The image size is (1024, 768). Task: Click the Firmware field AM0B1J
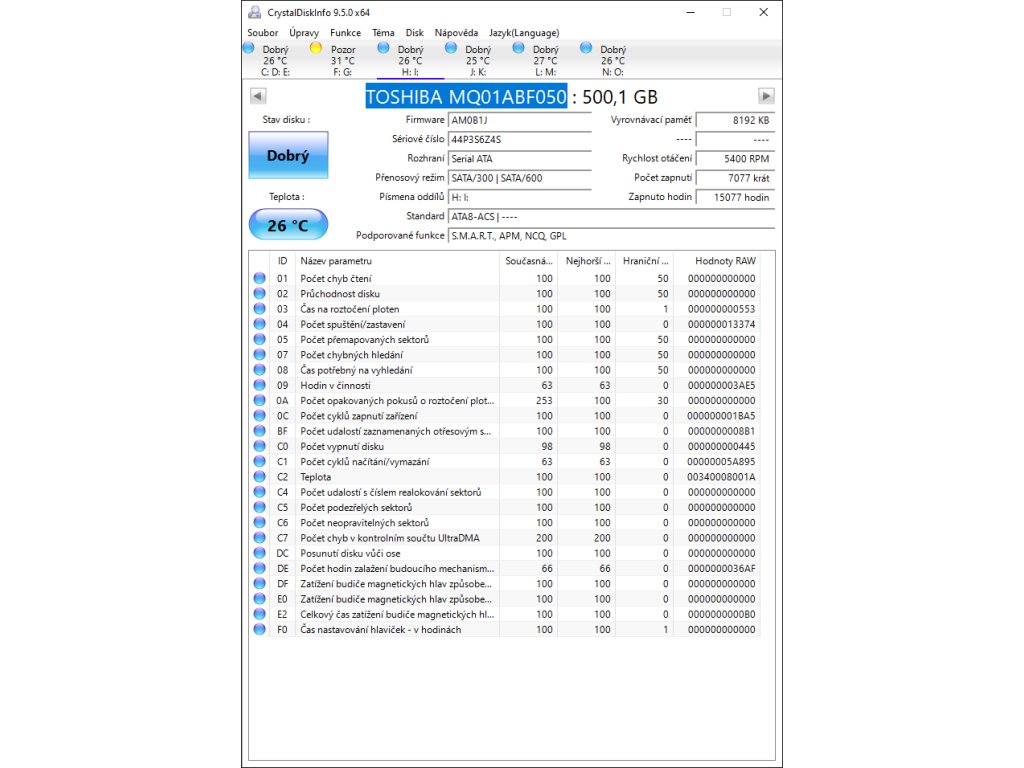[x=520, y=120]
